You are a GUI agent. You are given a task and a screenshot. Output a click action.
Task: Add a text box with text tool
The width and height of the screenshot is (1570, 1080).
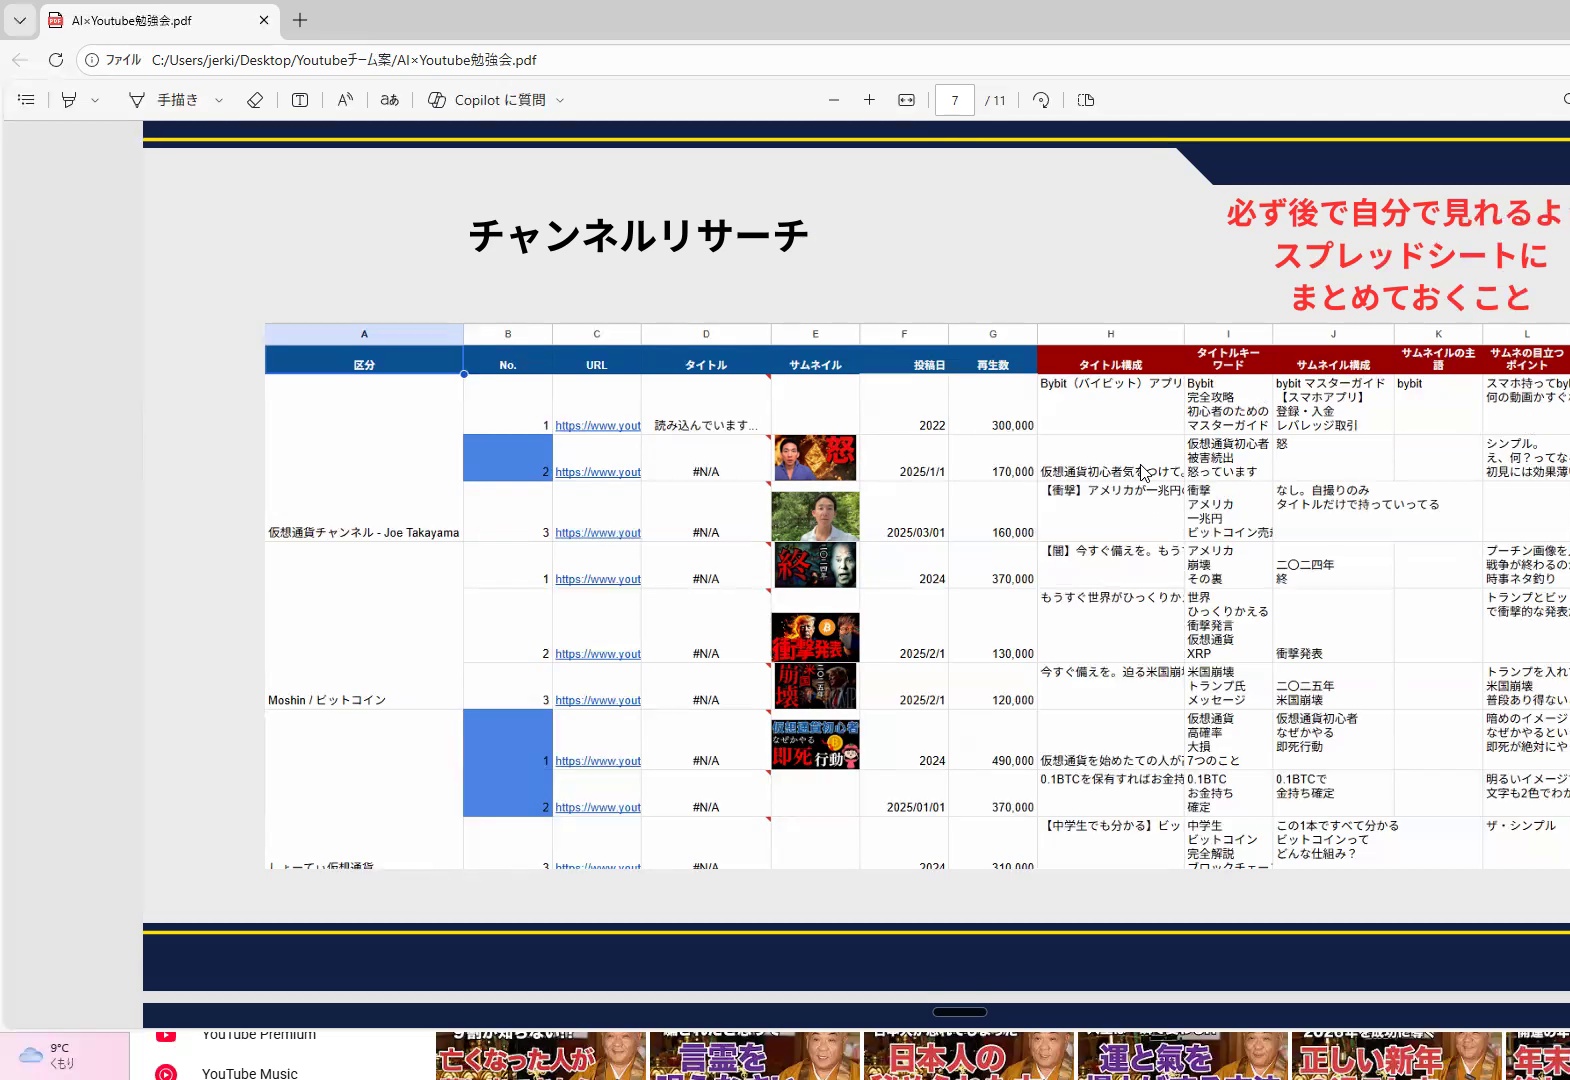click(x=300, y=100)
